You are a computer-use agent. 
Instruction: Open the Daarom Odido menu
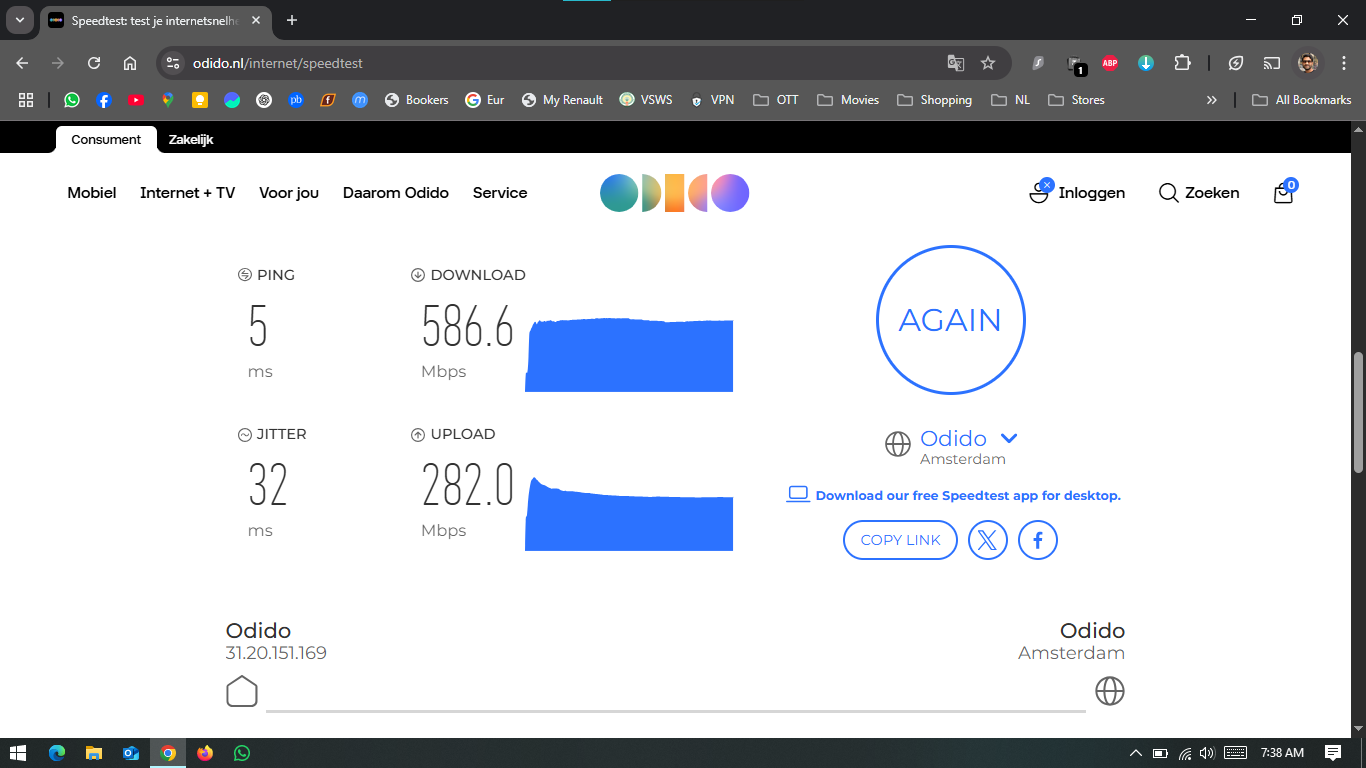(395, 193)
